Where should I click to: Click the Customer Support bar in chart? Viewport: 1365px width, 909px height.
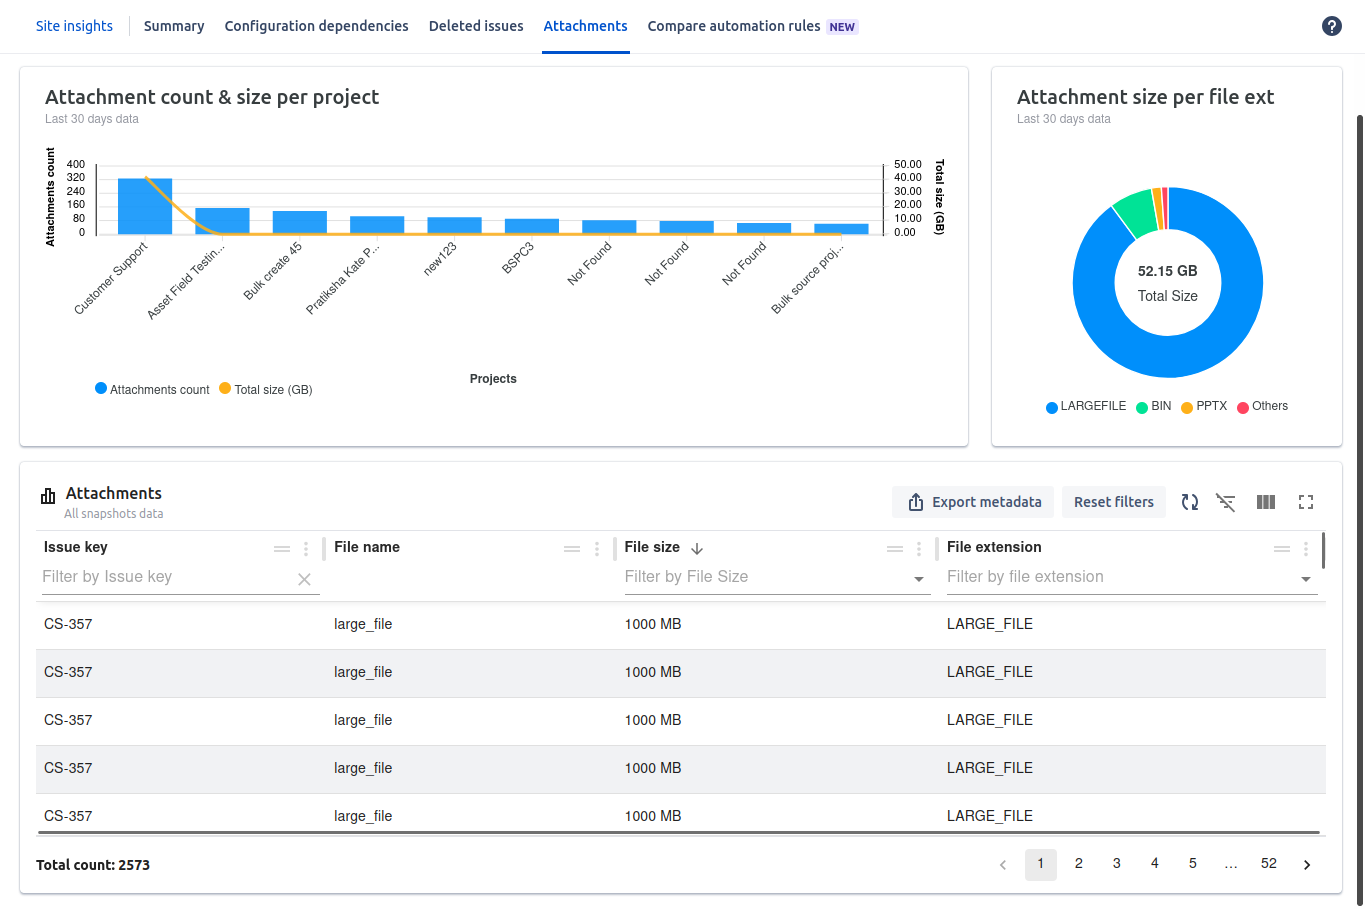[145, 206]
